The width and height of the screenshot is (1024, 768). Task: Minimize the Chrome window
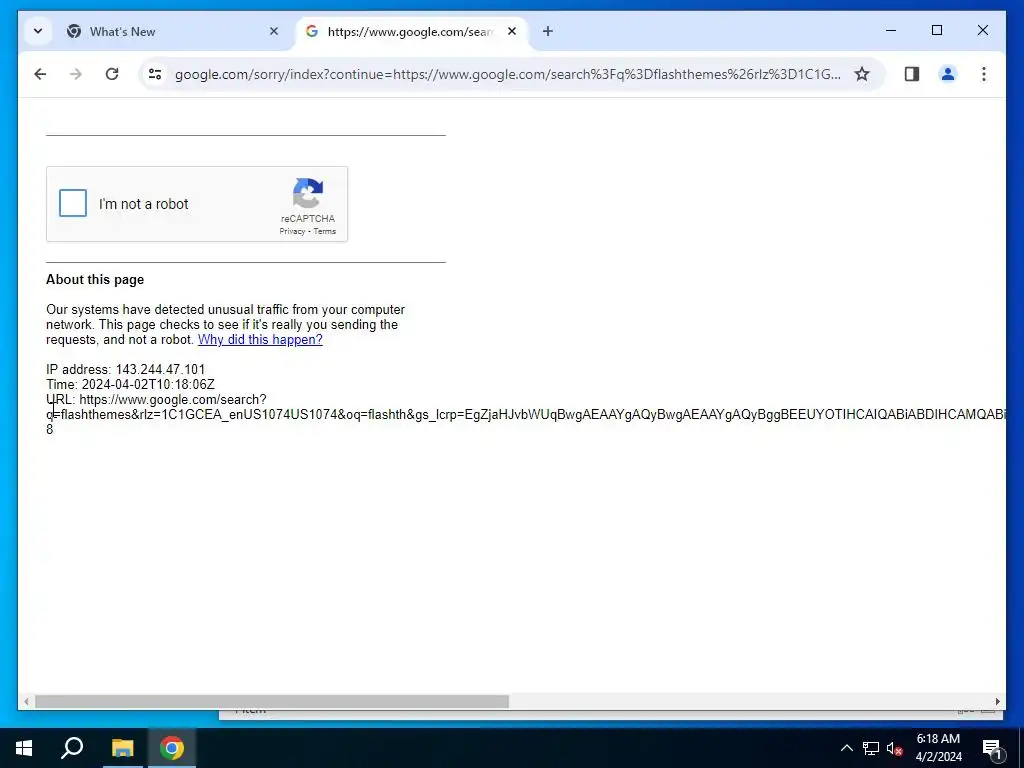point(891,30)
